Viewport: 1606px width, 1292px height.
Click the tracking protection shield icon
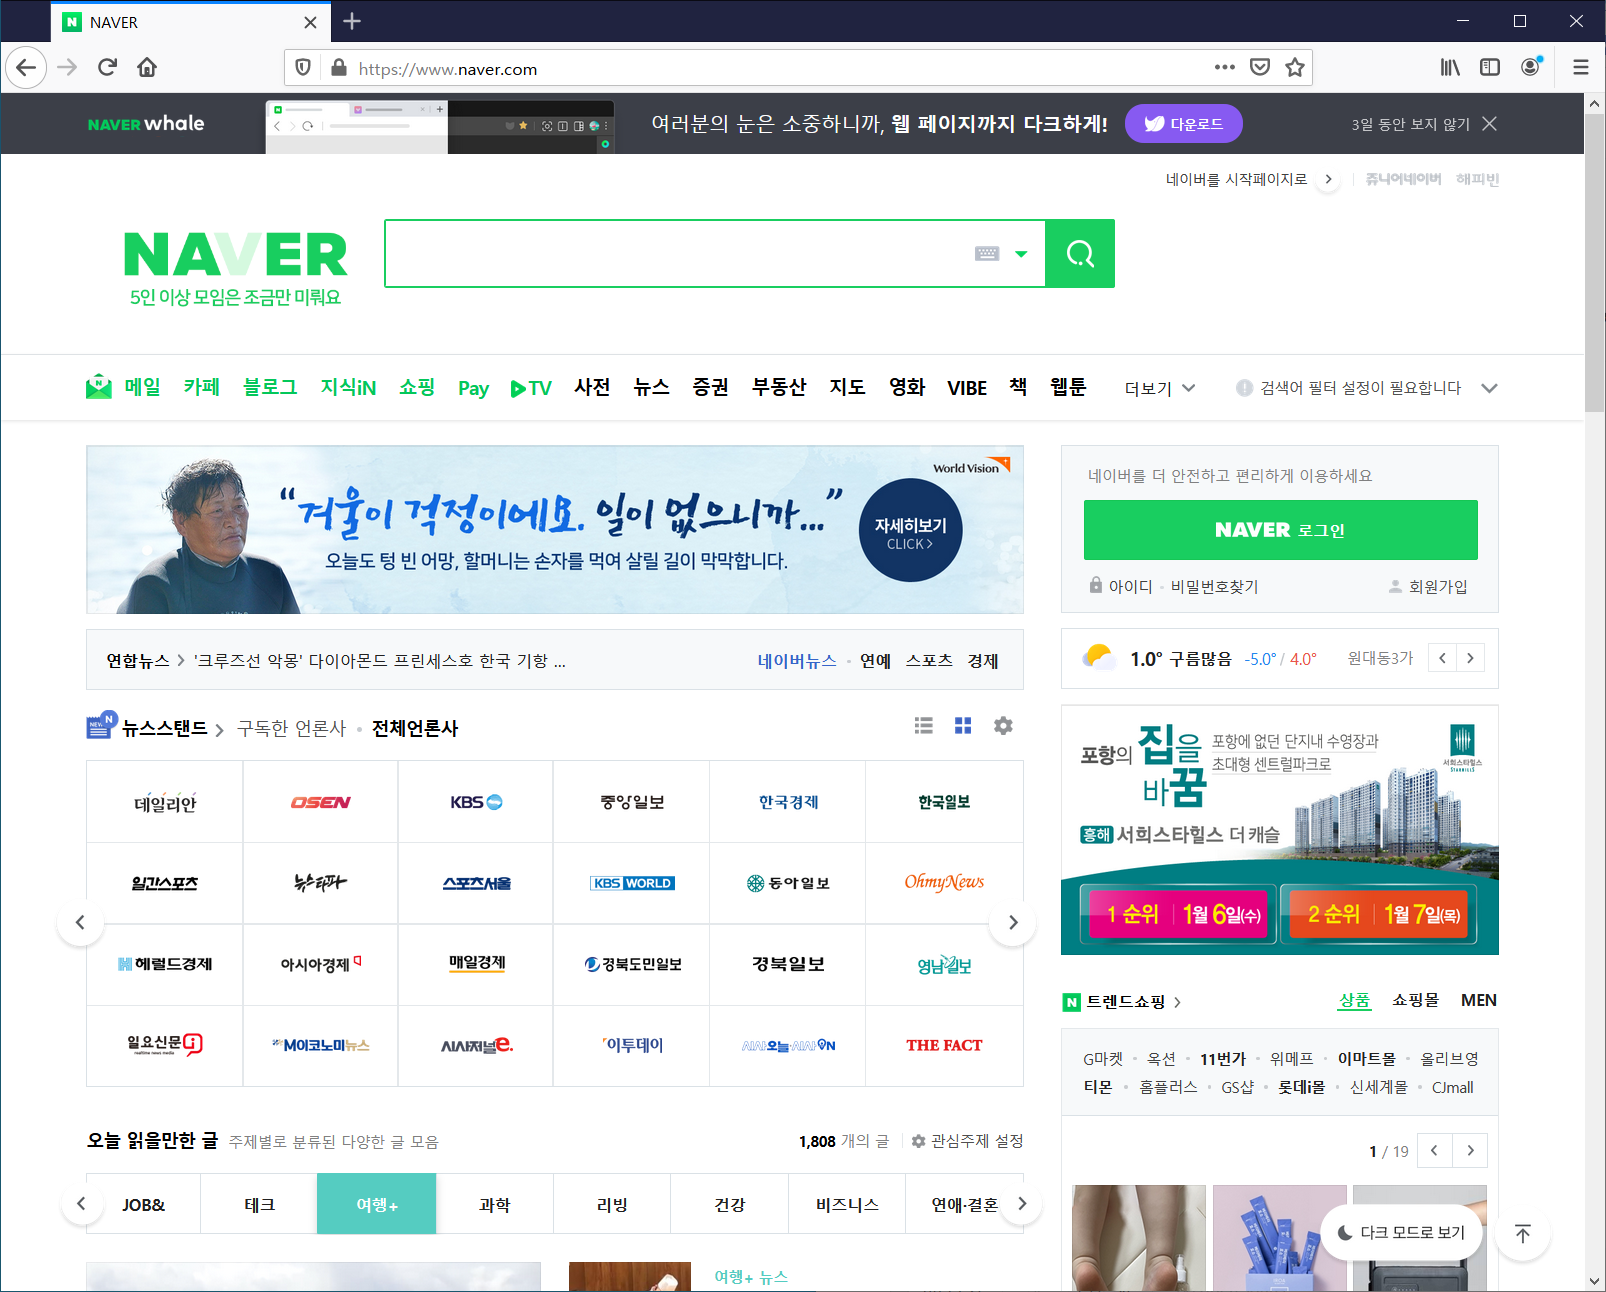click(303, 68)
